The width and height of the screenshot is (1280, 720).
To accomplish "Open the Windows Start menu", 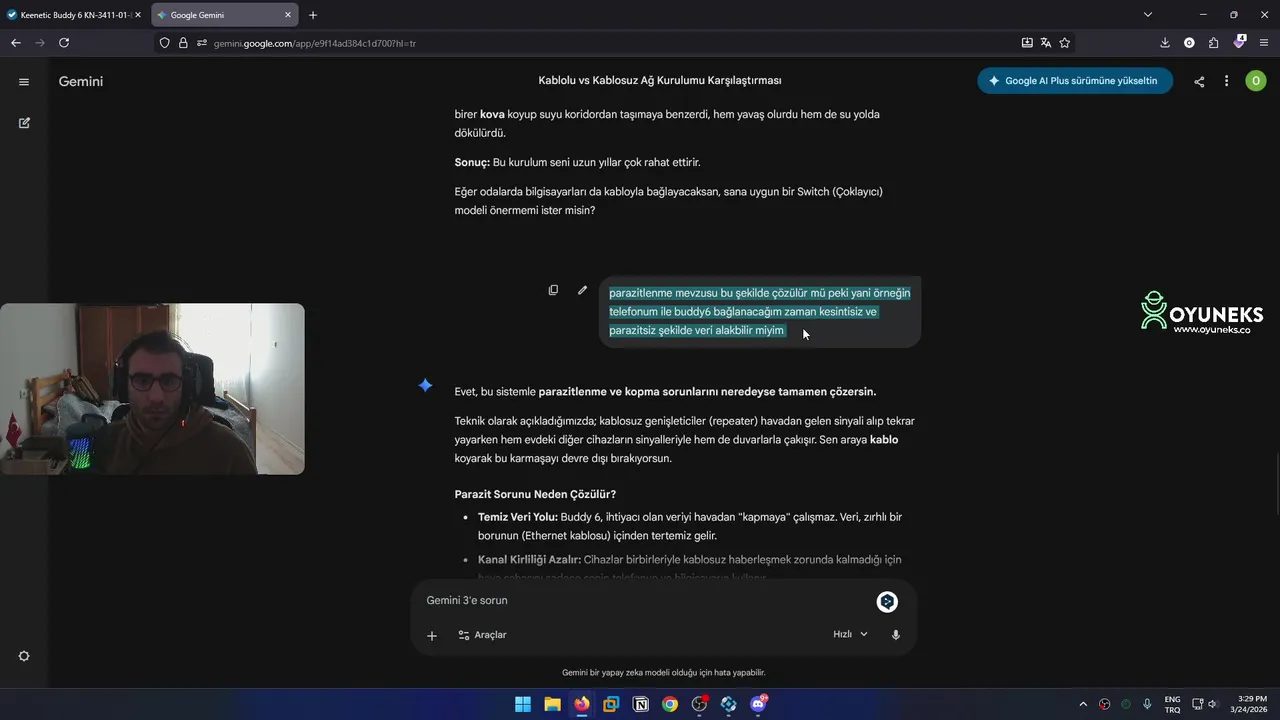I will tap(523, 704).
